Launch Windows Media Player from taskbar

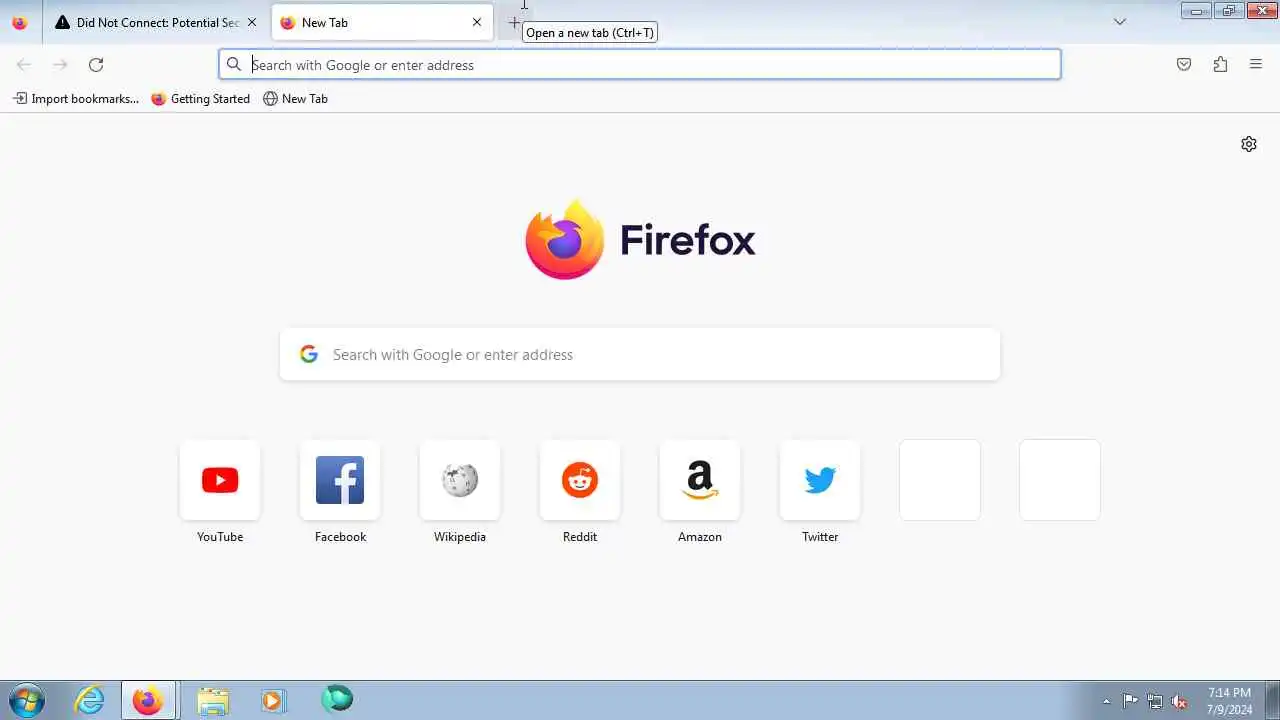click(273, 700)
